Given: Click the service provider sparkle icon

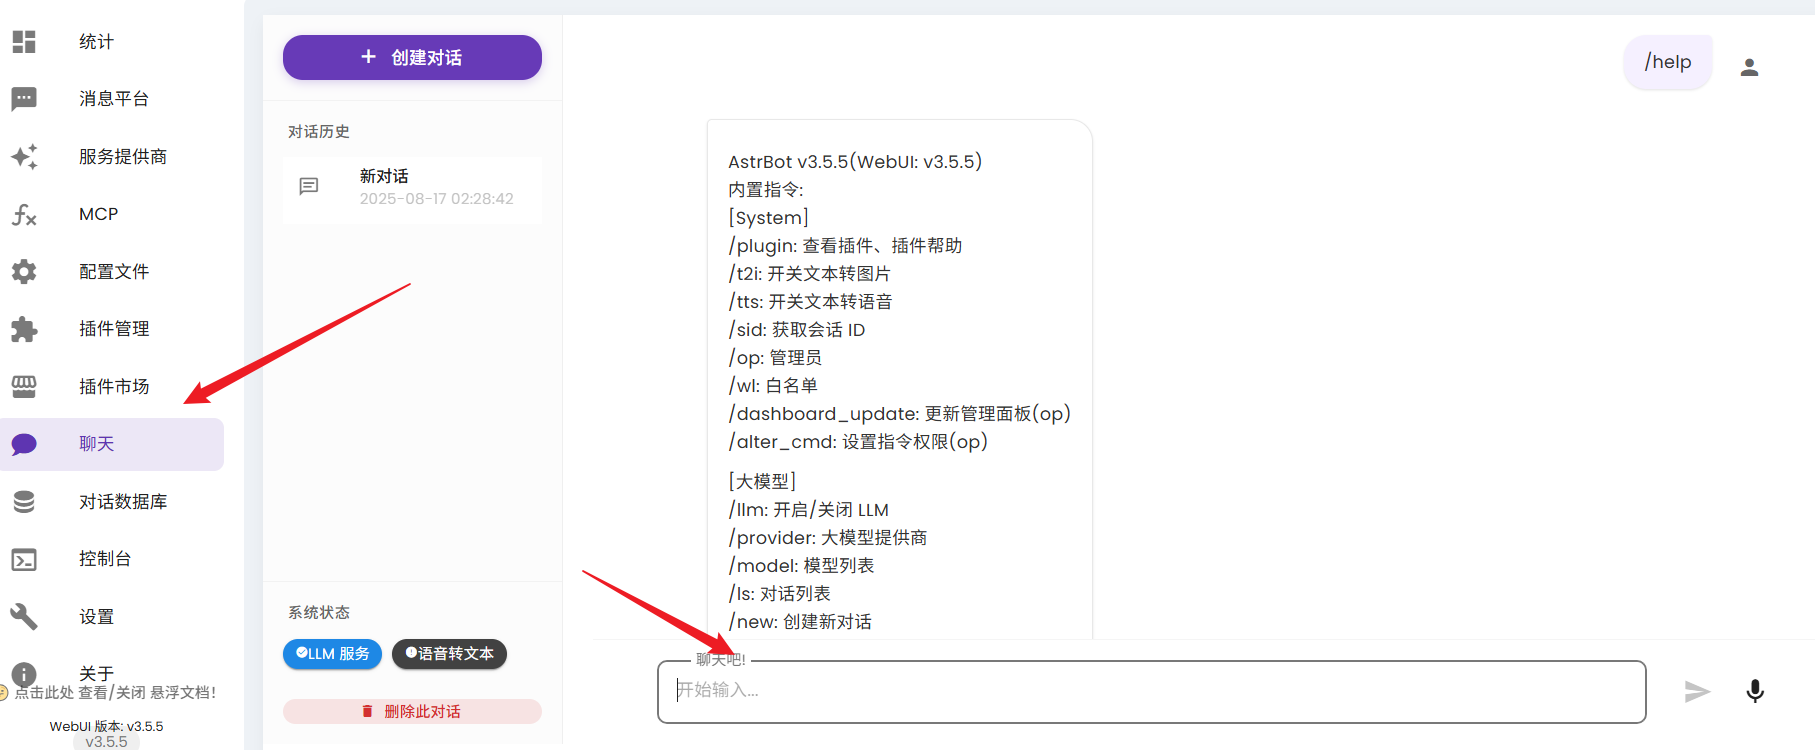Looking at the screenshot, I should coord(24,157).
